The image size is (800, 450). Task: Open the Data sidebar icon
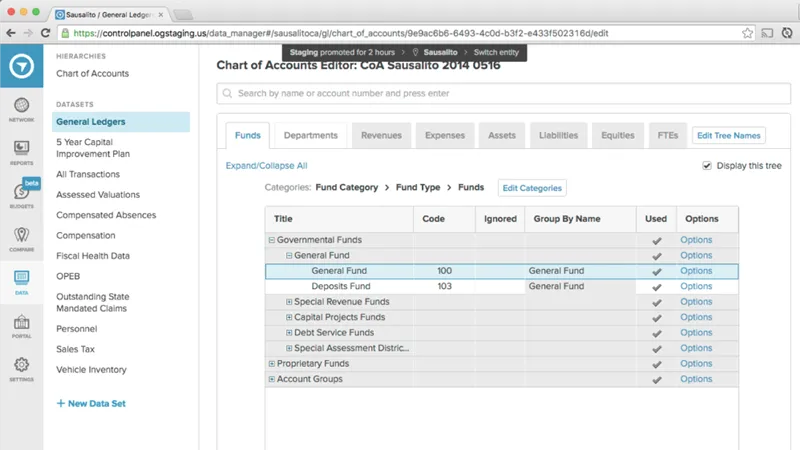click(21, 282)
